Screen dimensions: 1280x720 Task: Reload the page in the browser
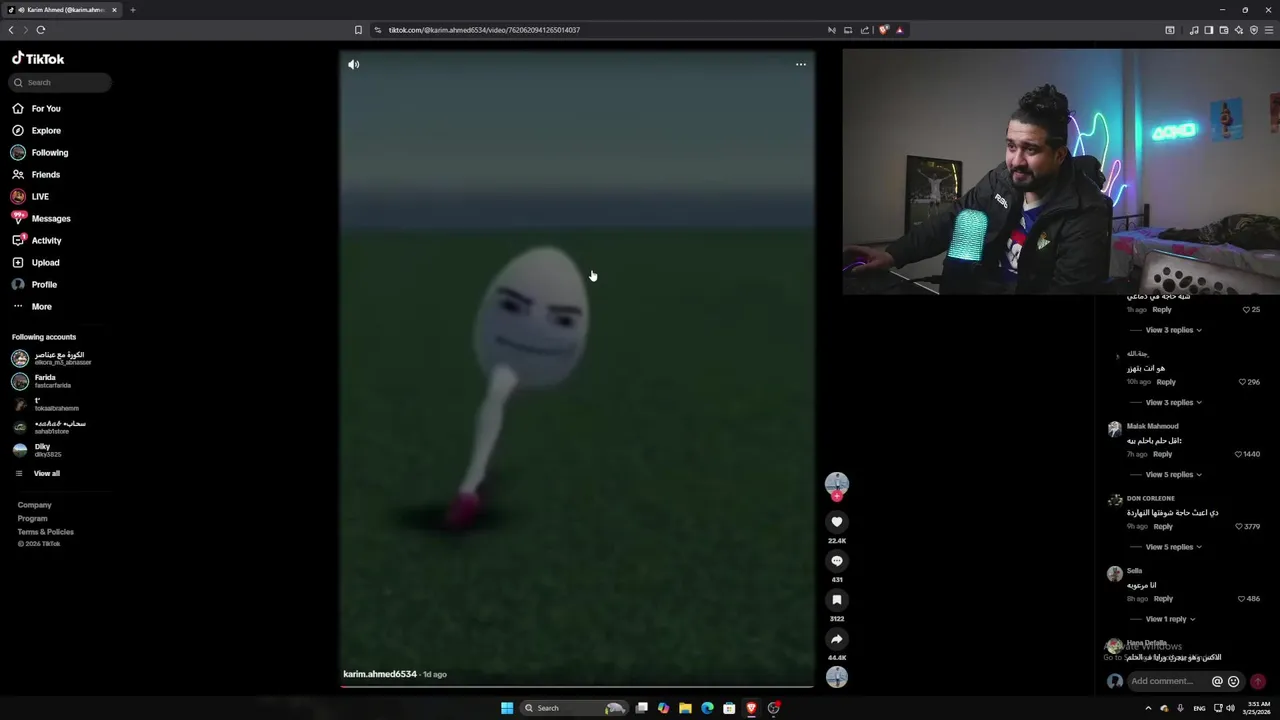(41, 30)
